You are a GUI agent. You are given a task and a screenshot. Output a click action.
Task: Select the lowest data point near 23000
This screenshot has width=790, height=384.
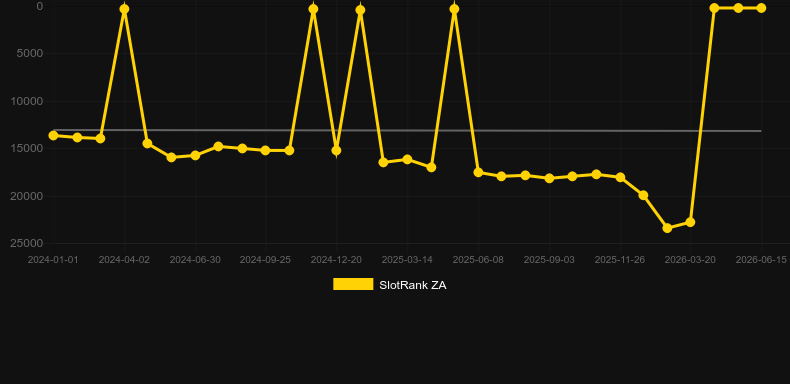coord(667,228)
